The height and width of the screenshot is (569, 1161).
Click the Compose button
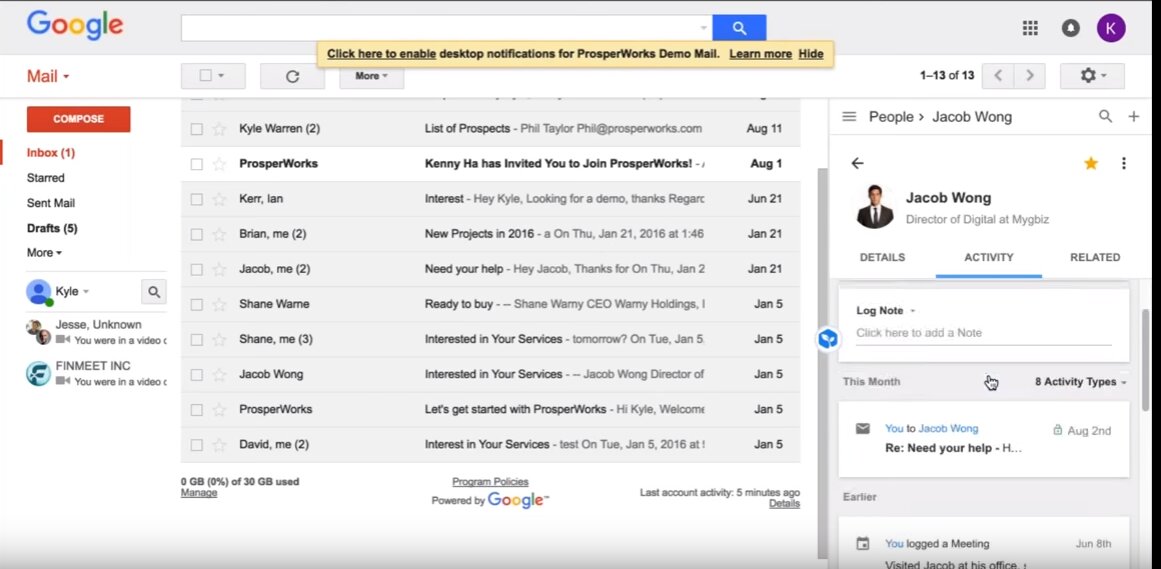pos(78,119)
